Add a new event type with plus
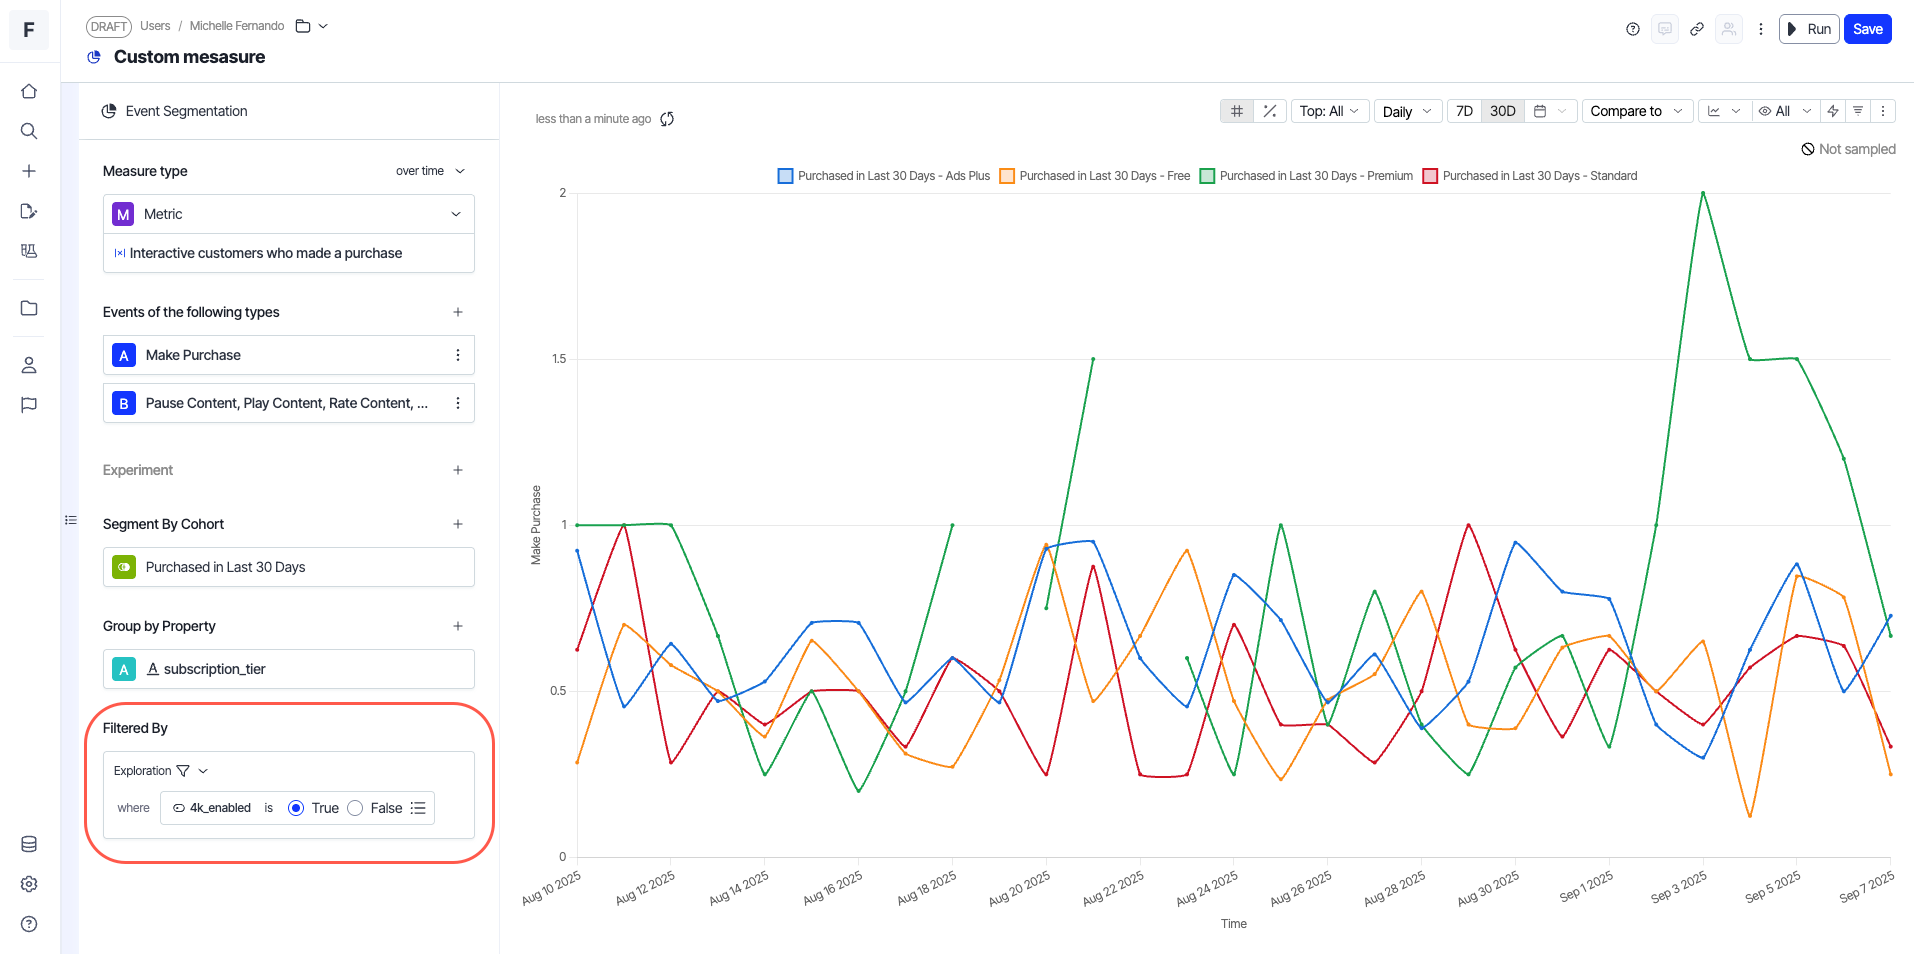Image resolution: width=1914 pixels, height=954 pixels. point(458,312)
